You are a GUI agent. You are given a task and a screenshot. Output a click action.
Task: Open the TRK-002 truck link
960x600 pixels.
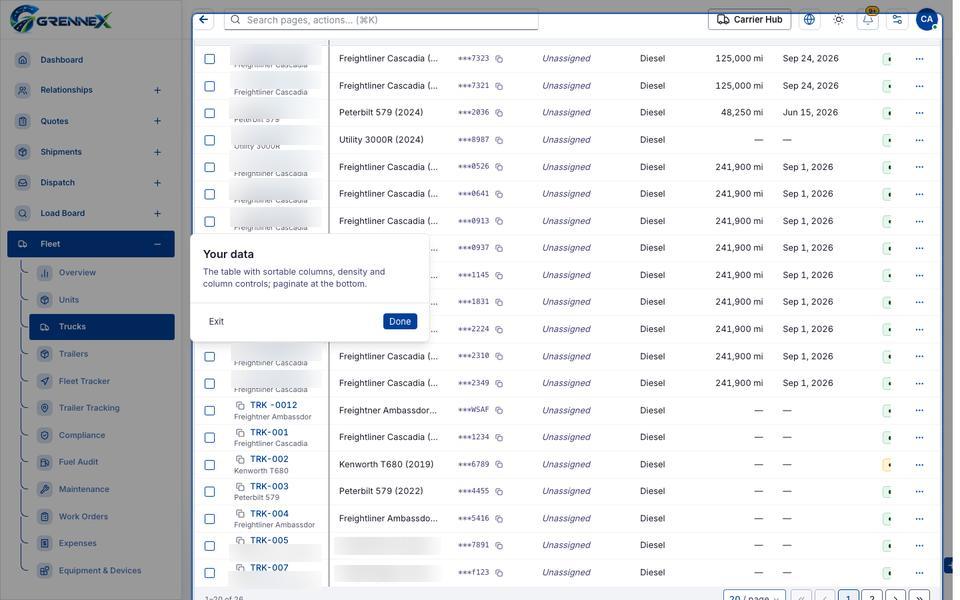click(x=269, y=459)
